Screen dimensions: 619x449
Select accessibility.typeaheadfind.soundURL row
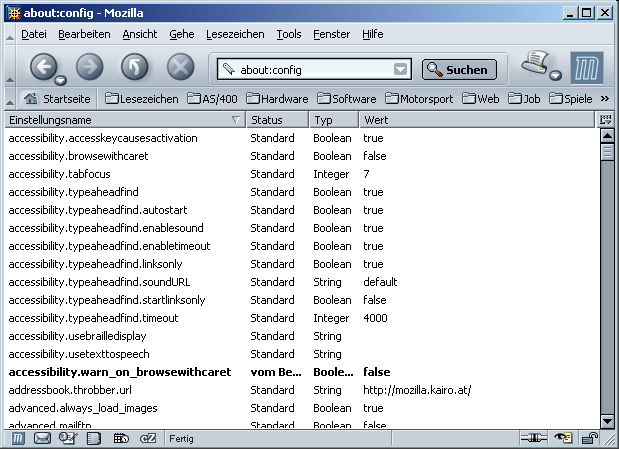302,282
